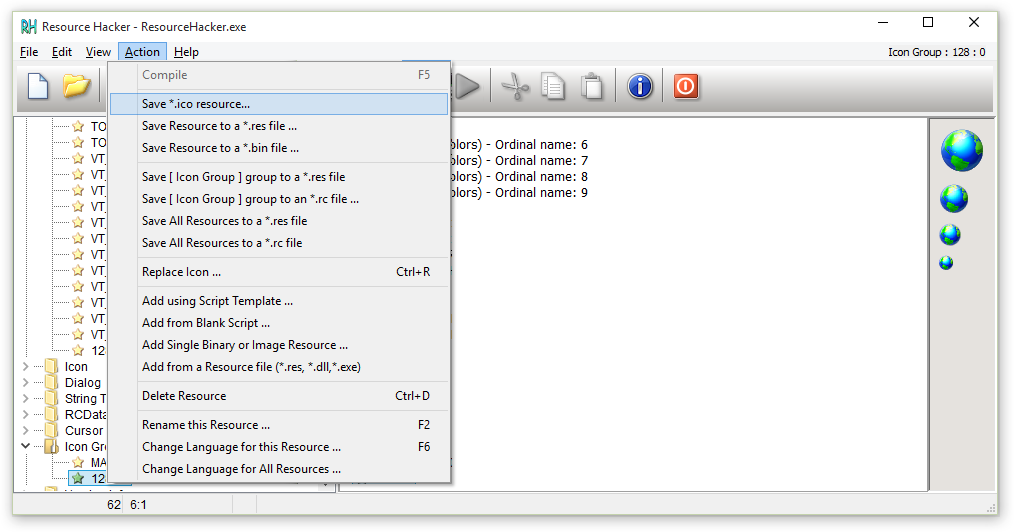The image size is (1014, 532).
Task: Click the Ordinal name: 9 line
Action: coord(519,193)
